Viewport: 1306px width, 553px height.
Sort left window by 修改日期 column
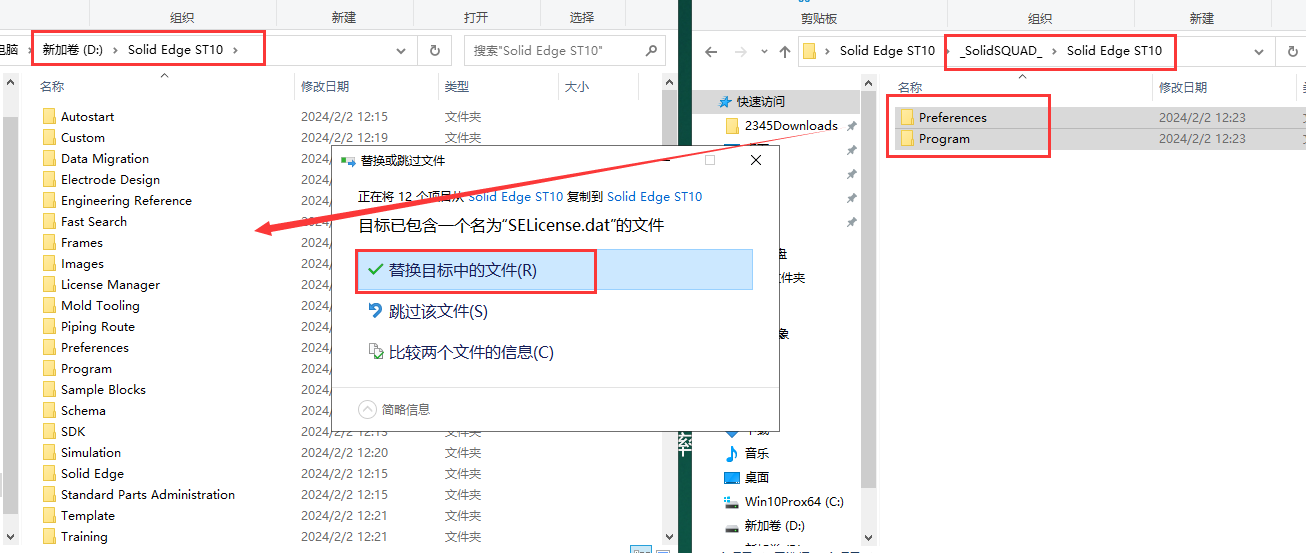pyautogui.click(x=325, y=87)
